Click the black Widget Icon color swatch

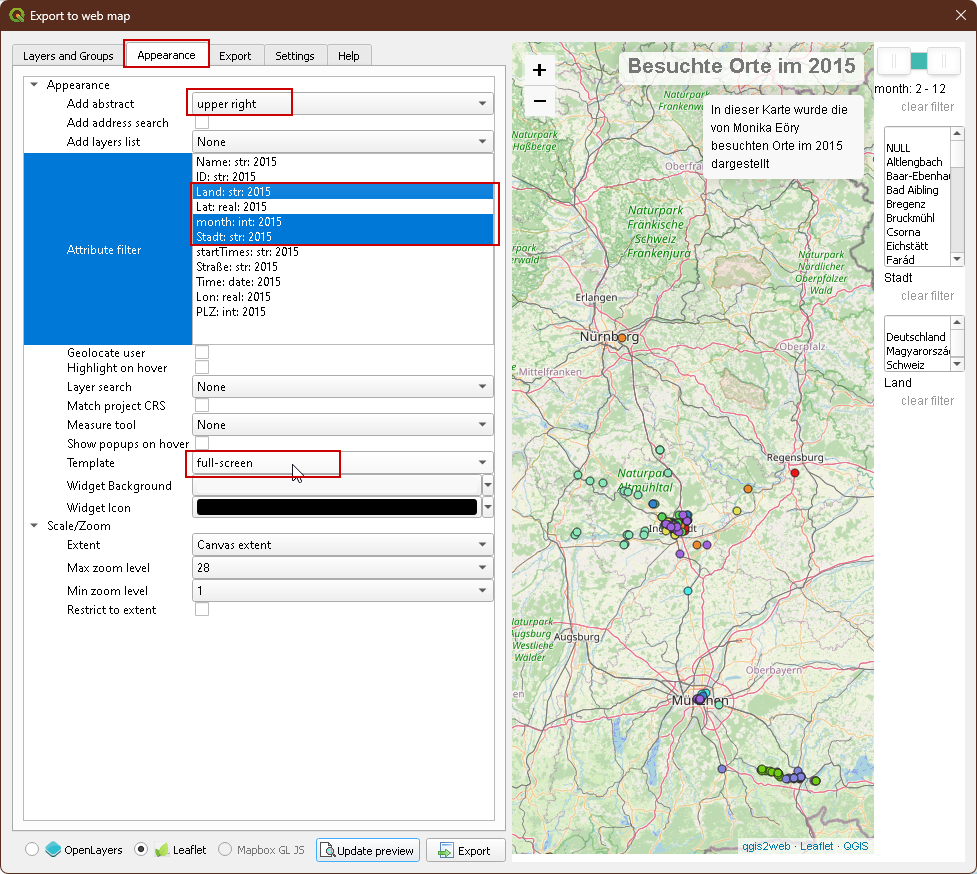click(x=337, y=507)
